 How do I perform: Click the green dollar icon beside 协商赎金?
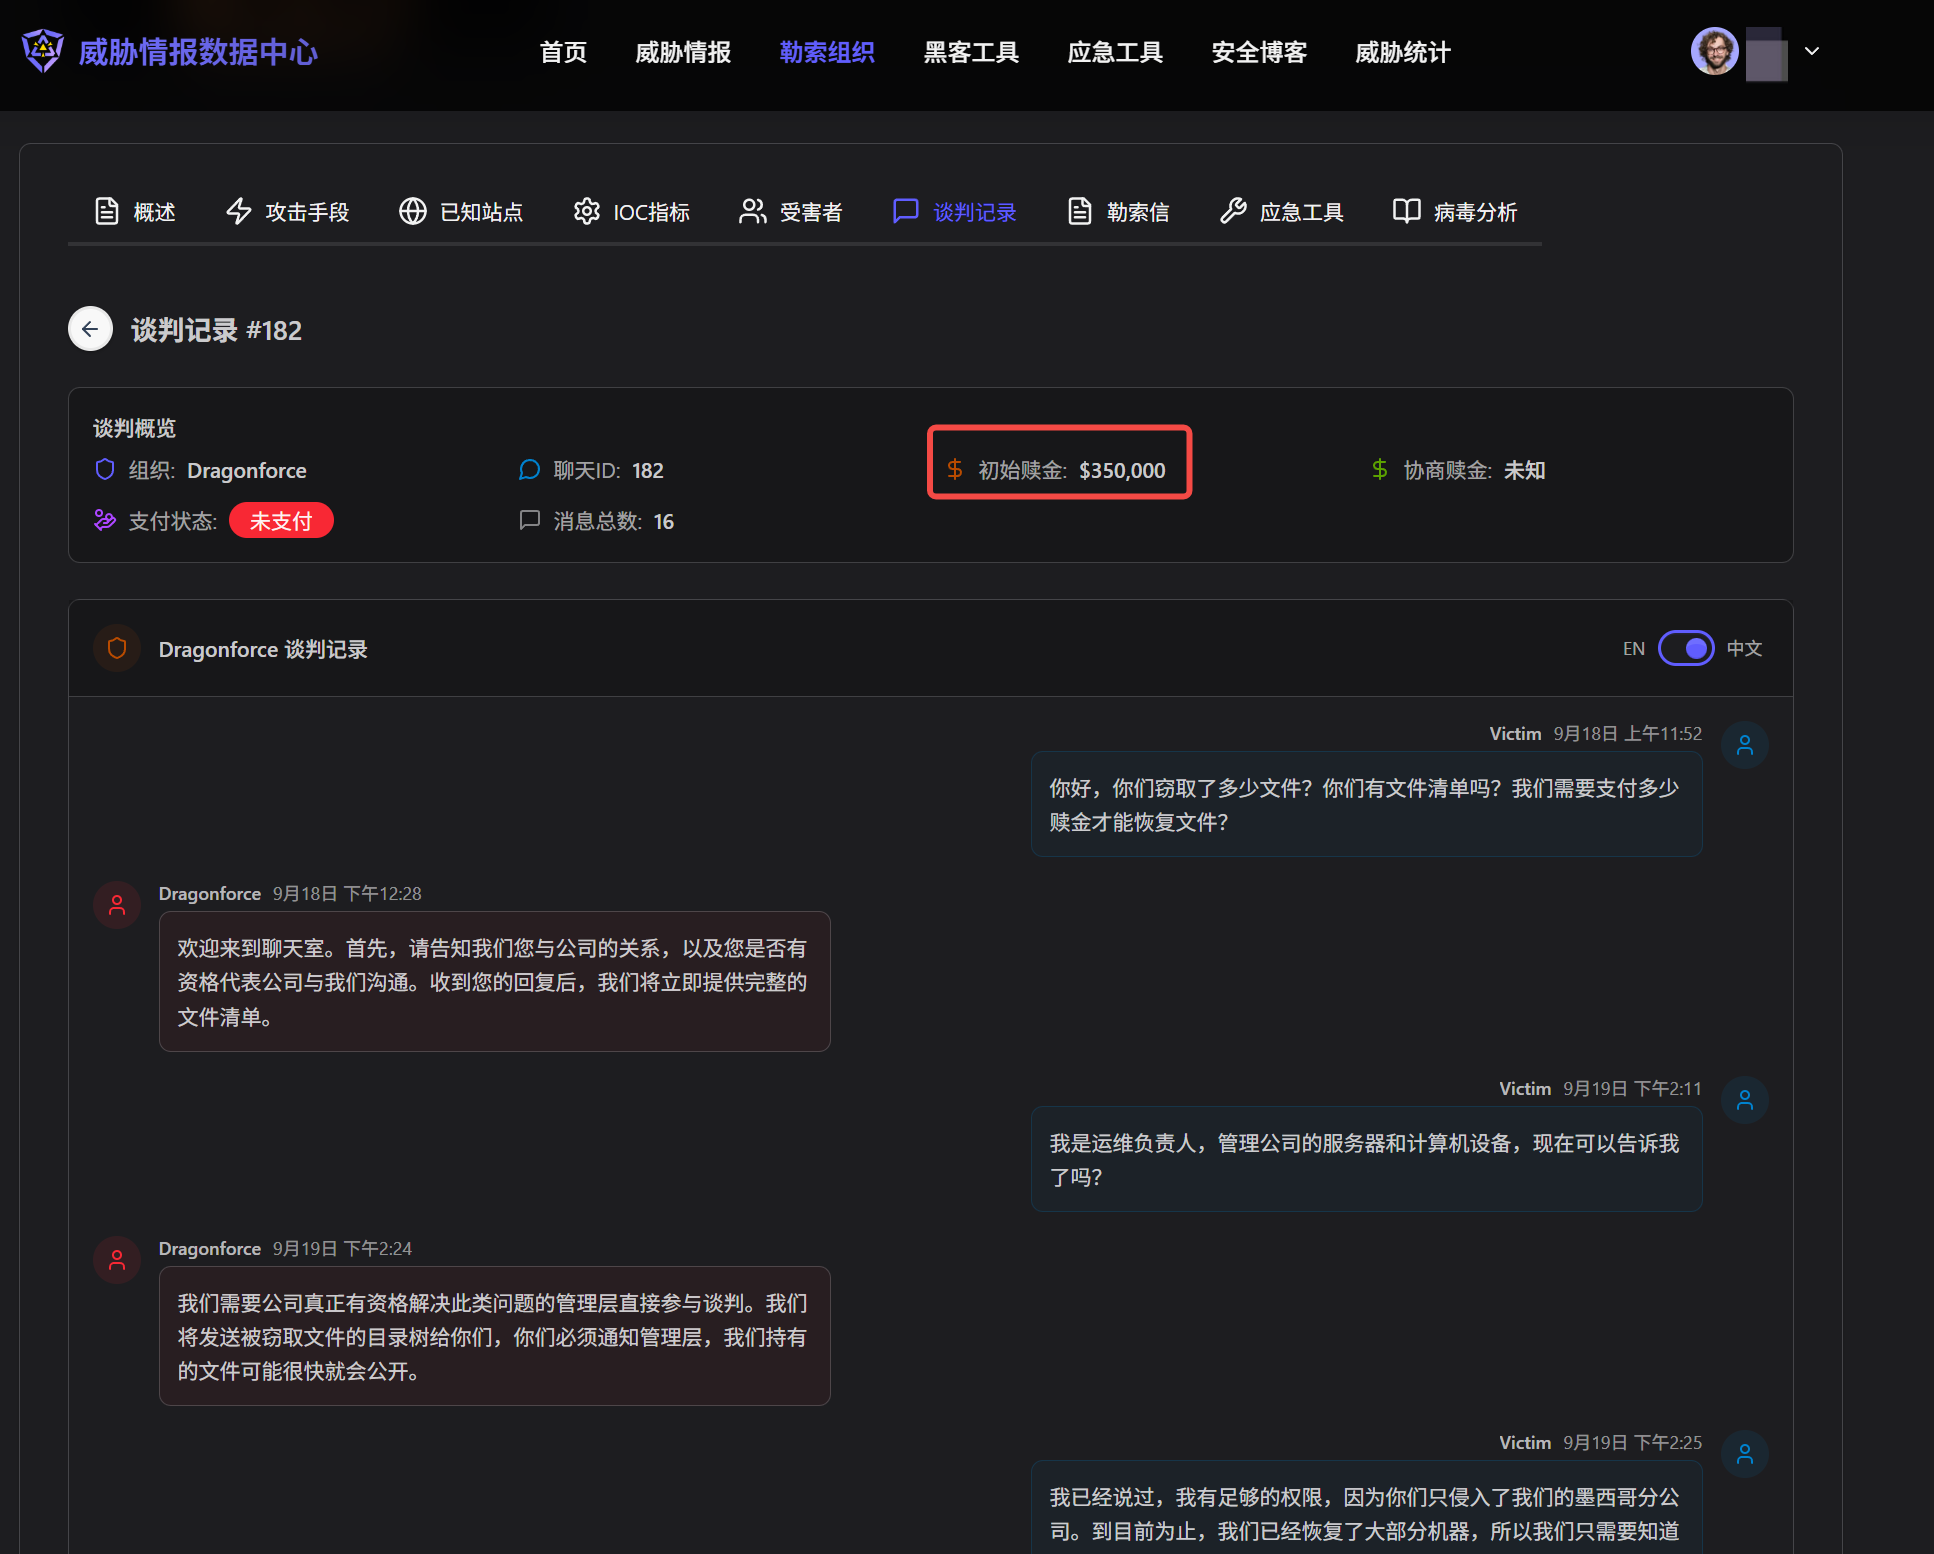(x=1379, y=470)
